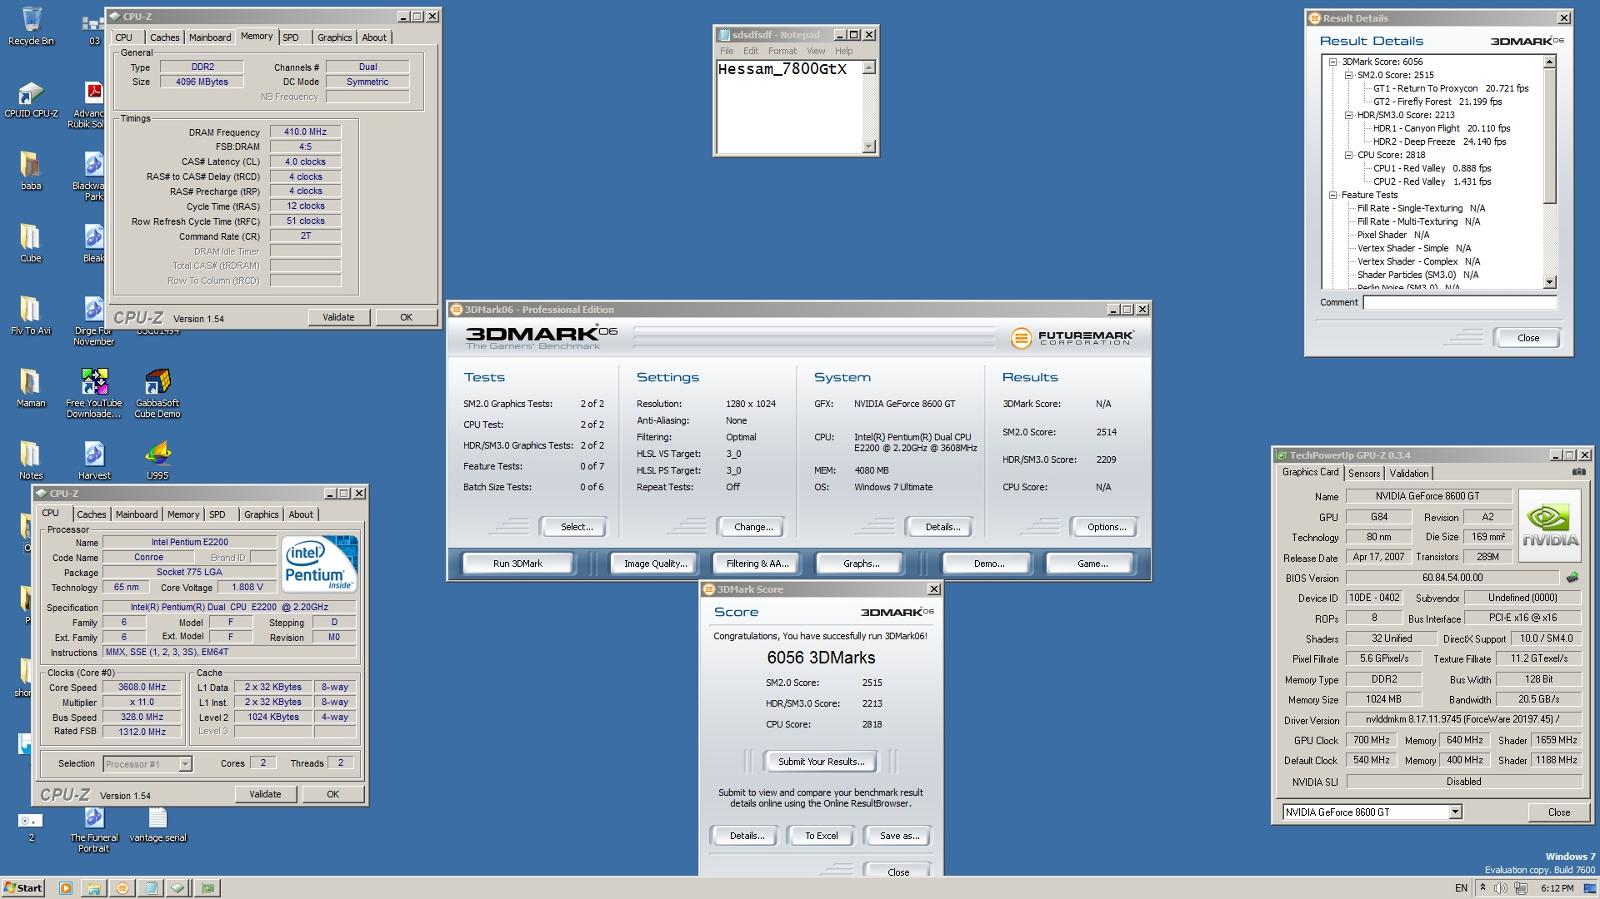Open the GPU selection dropdown in GPU-Z
This screenshot has height=899, width=1600.
pyautogui.click(x=1455, y=812)
